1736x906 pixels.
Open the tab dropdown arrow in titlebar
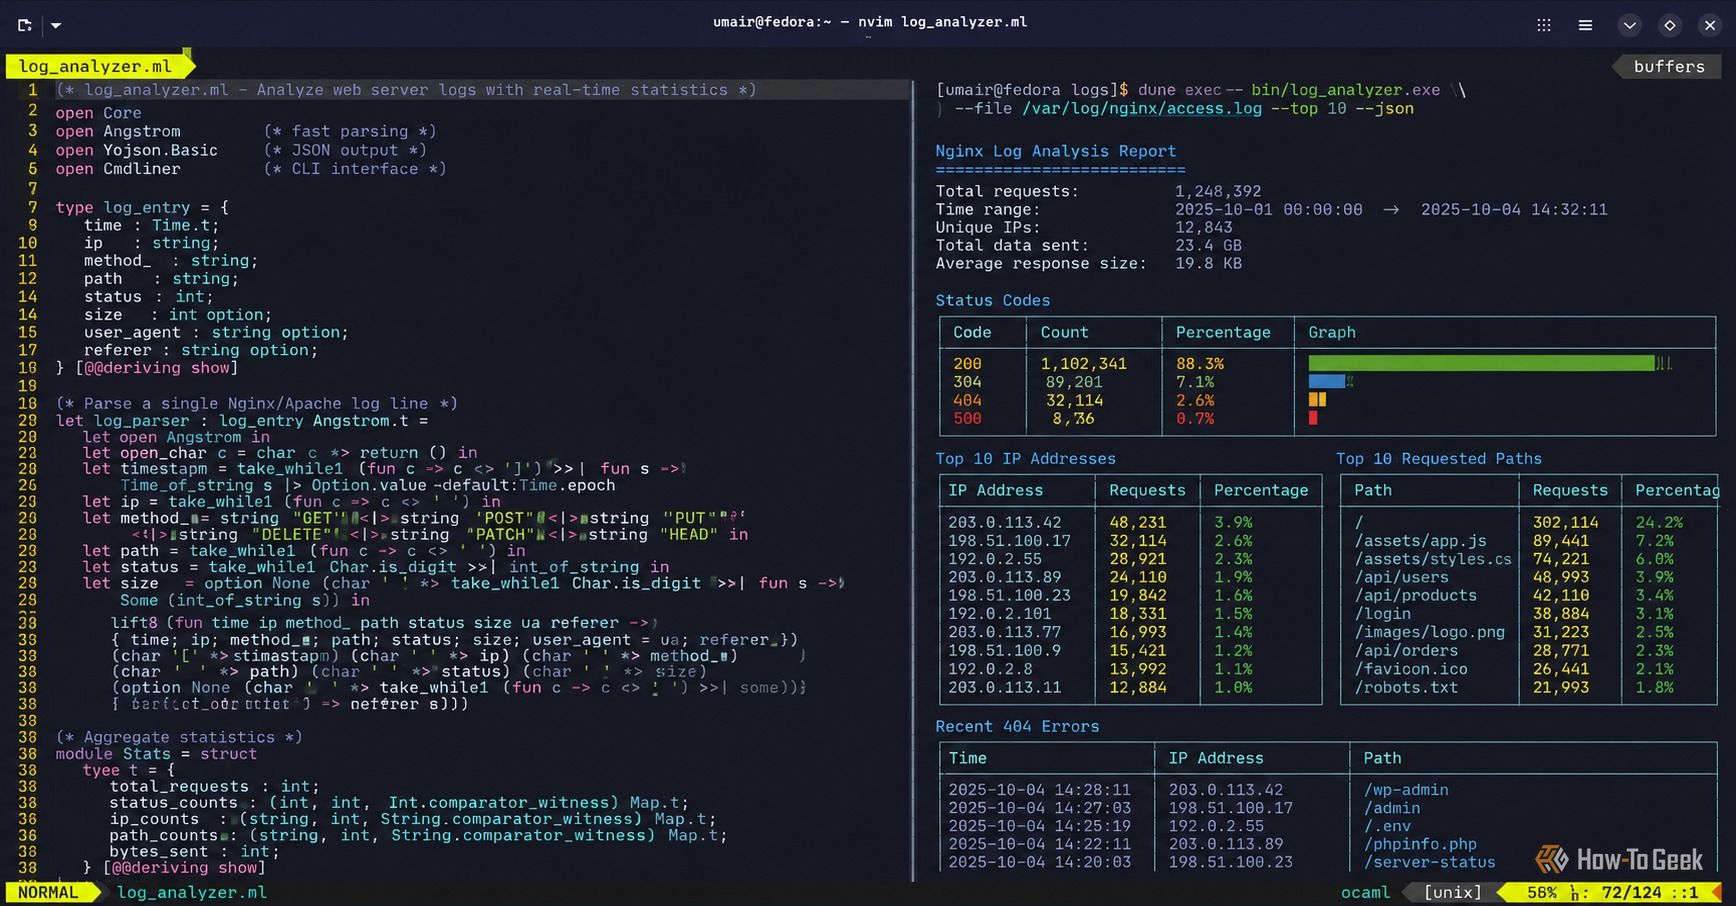[x=56, y=25]
